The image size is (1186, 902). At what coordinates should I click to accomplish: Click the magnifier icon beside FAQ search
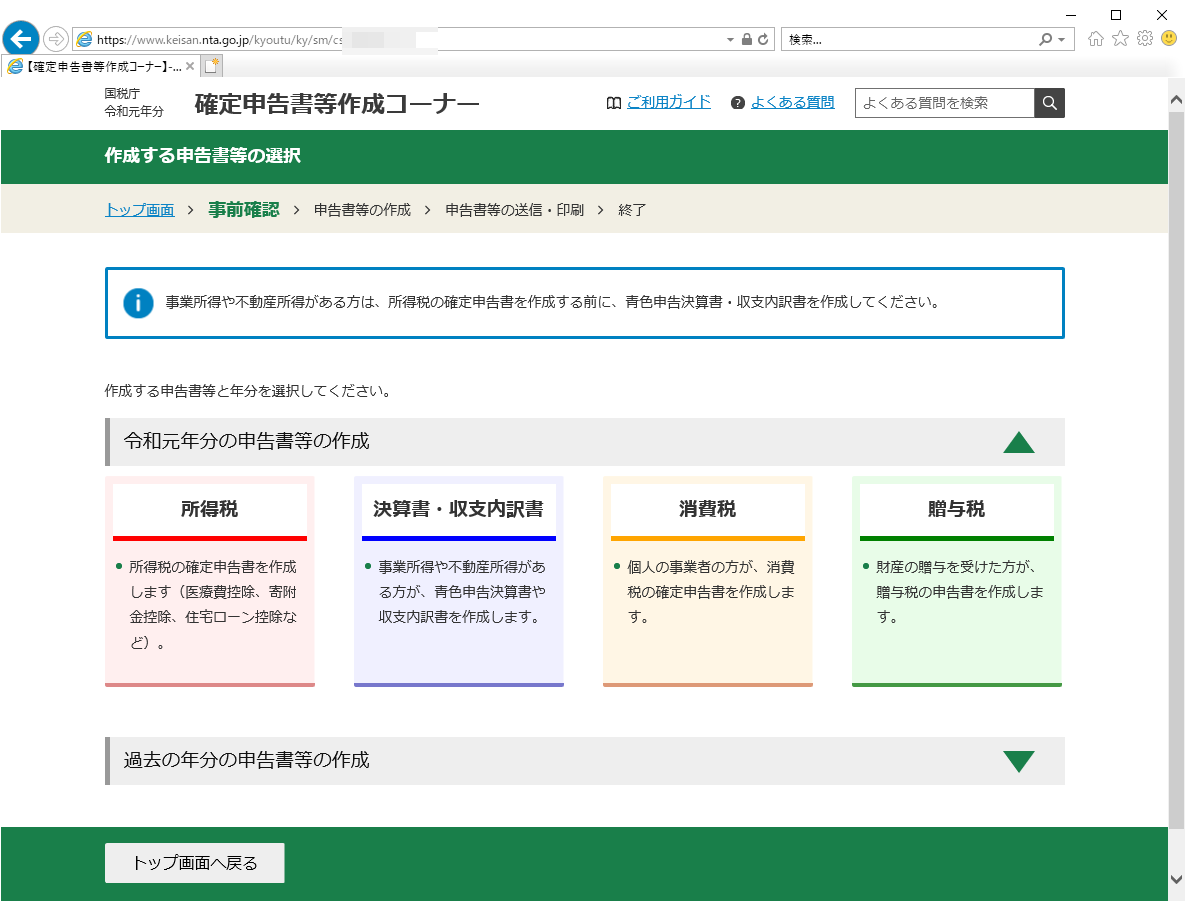[x=1049, y=103]
